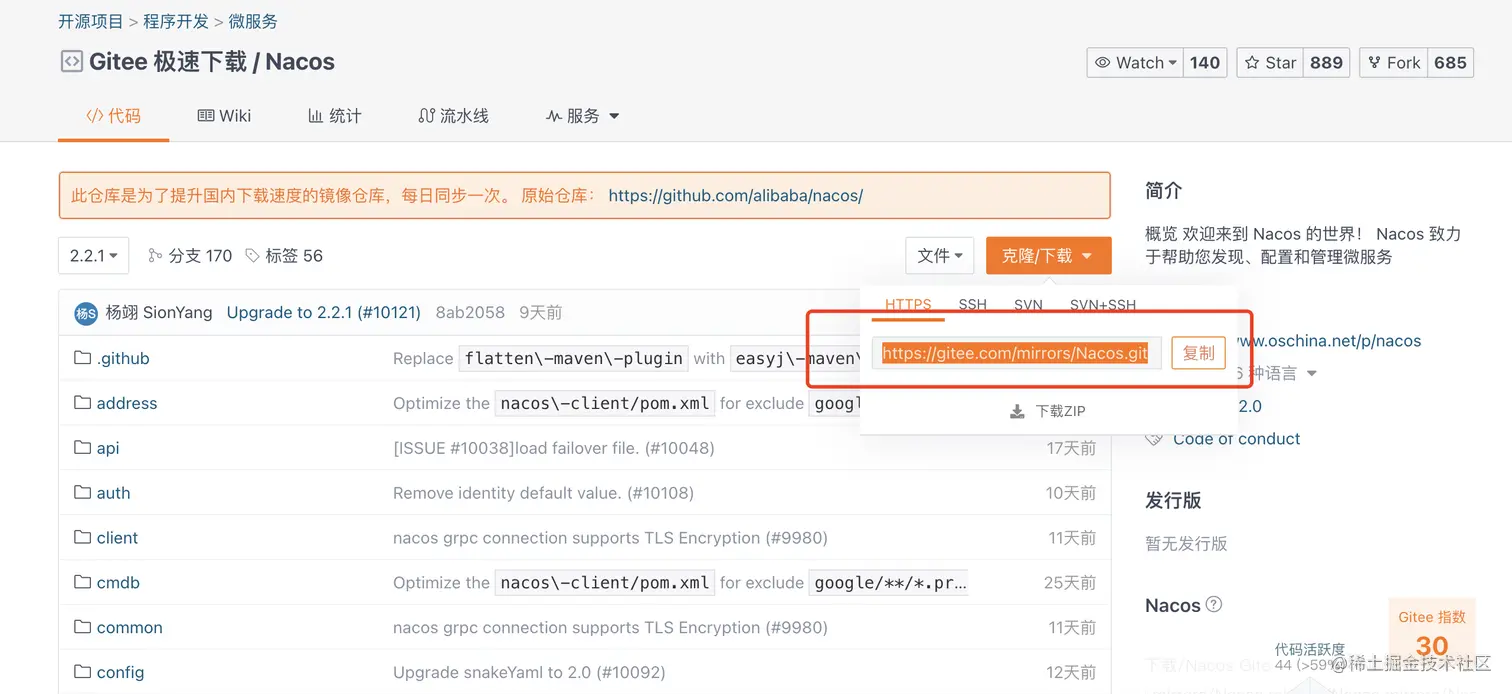
Task: Star the Nacos repository
Action: [x=1270, y=62]
